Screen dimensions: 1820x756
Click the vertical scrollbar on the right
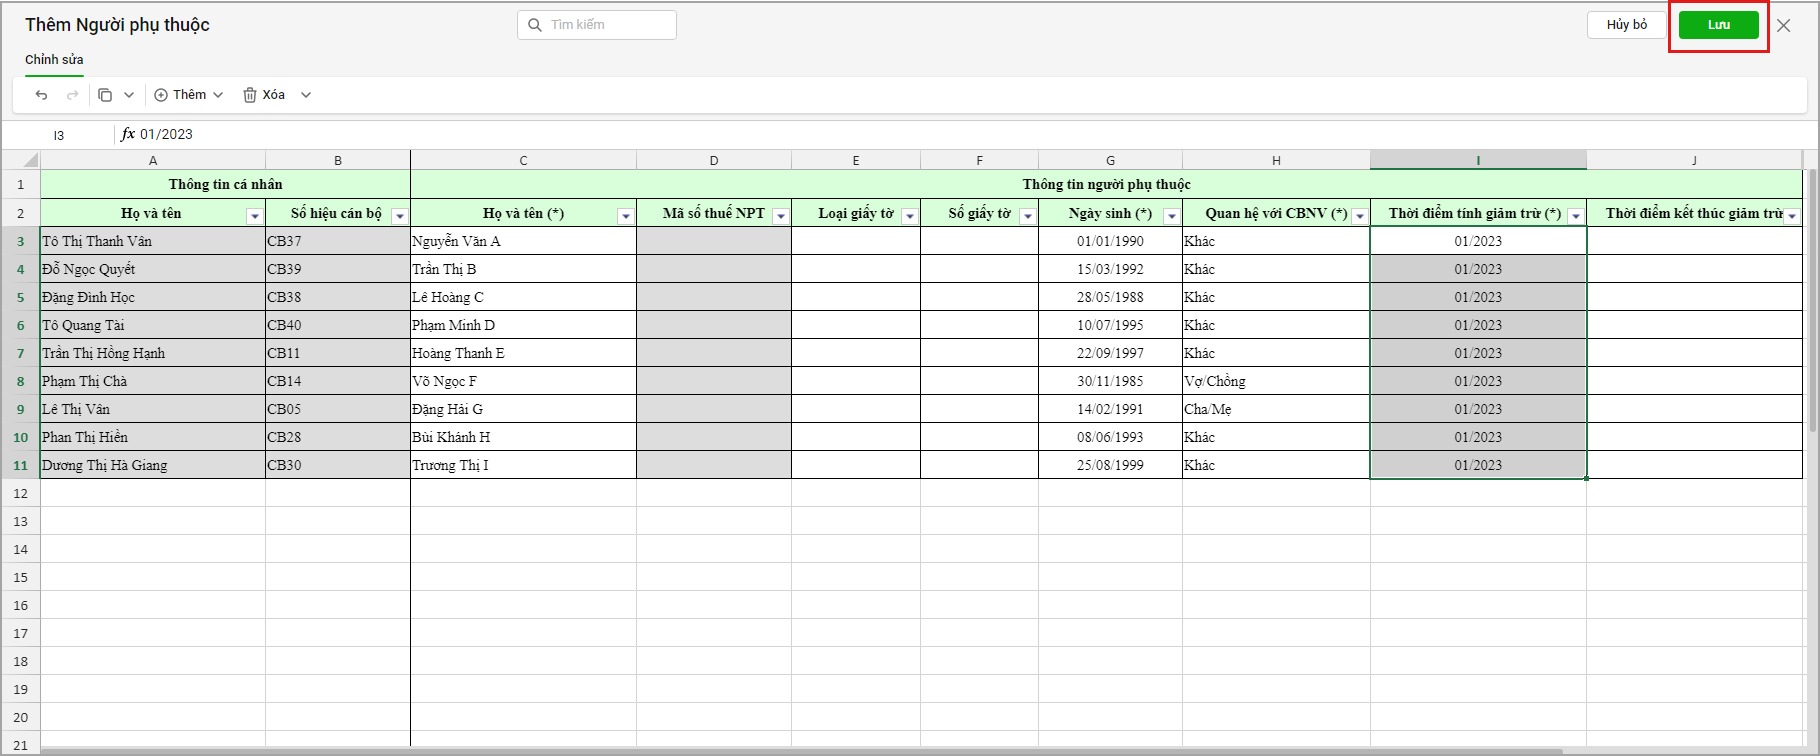click(x=1812, y=300)
